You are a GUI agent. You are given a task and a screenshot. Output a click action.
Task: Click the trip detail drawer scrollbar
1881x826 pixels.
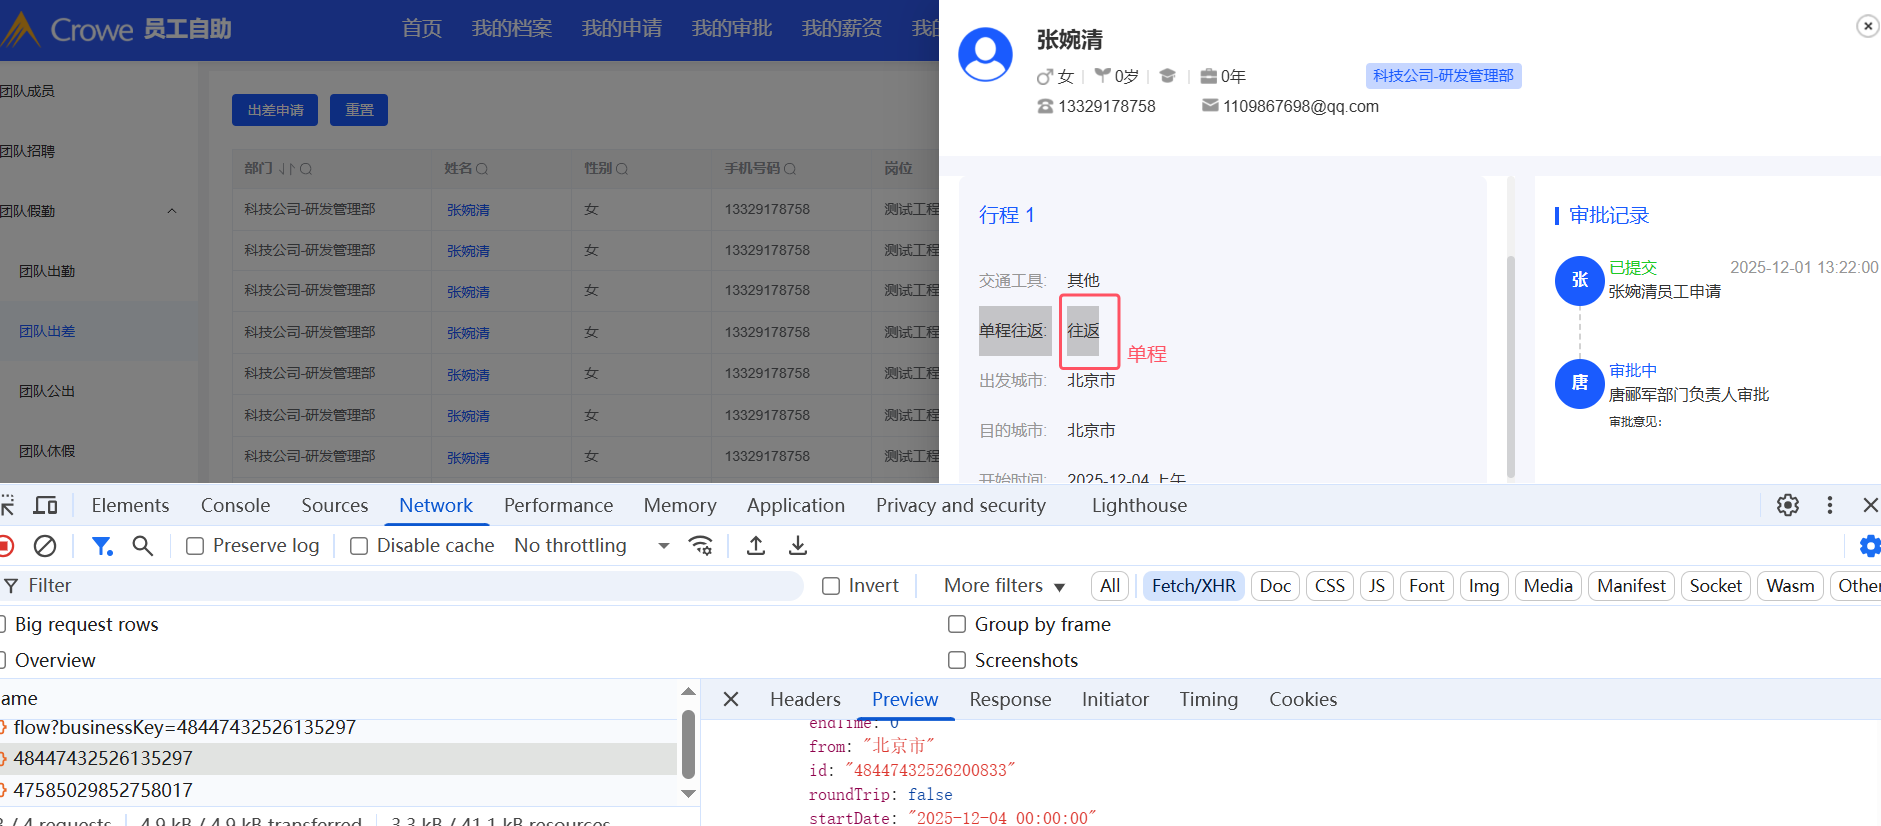click(1510, 367)
